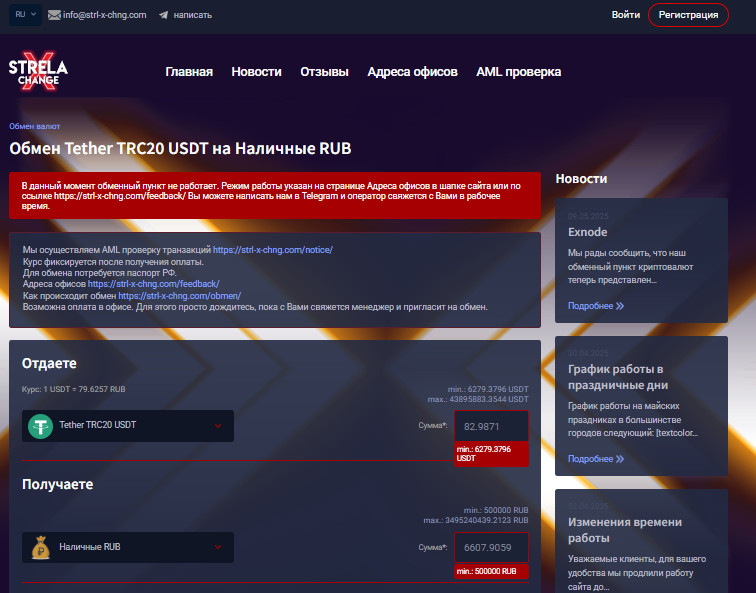Image resolution: width=756 pixels, height=593 pixels.
Task: Click the Tether TRC20 coin icon
Action: (x=40, y=426)
